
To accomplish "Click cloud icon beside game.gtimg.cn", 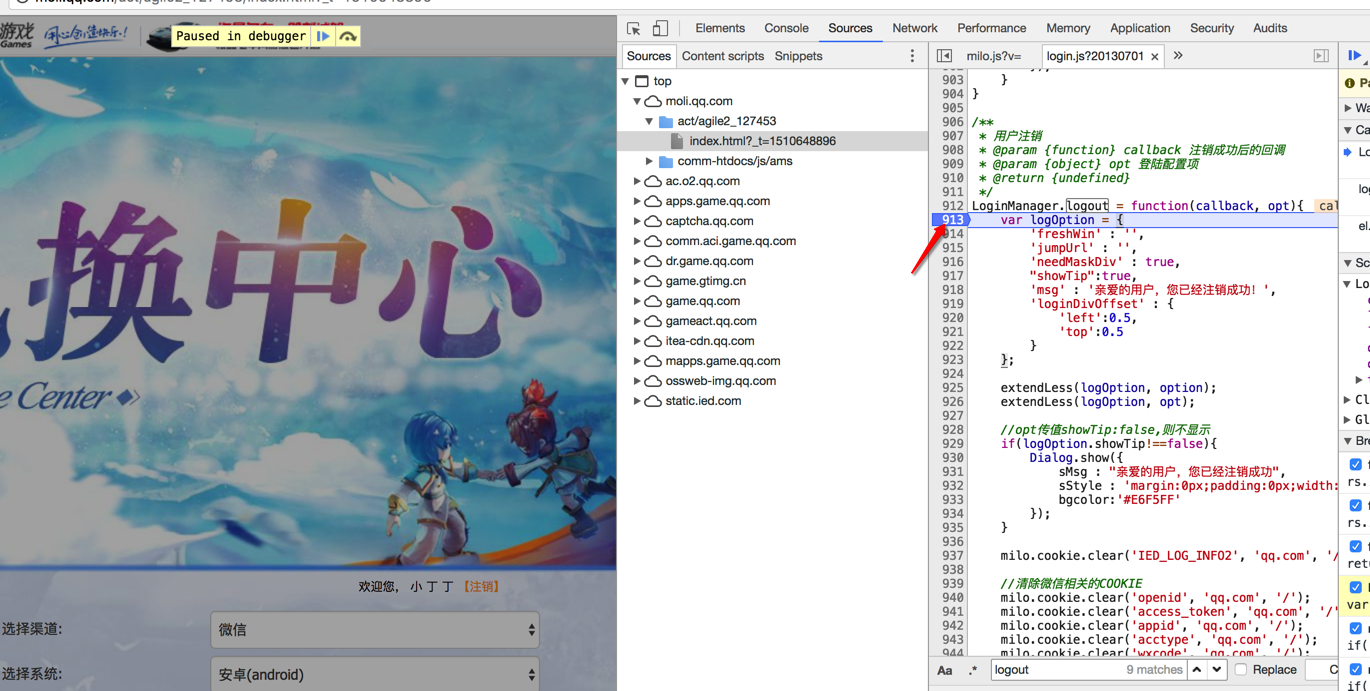I will (653, 281).
